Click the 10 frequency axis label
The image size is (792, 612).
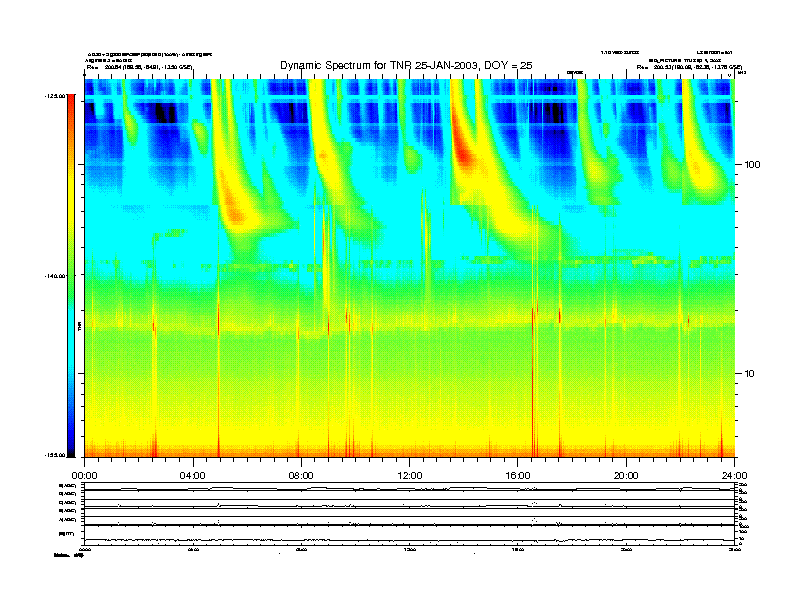tap(750, 374)
